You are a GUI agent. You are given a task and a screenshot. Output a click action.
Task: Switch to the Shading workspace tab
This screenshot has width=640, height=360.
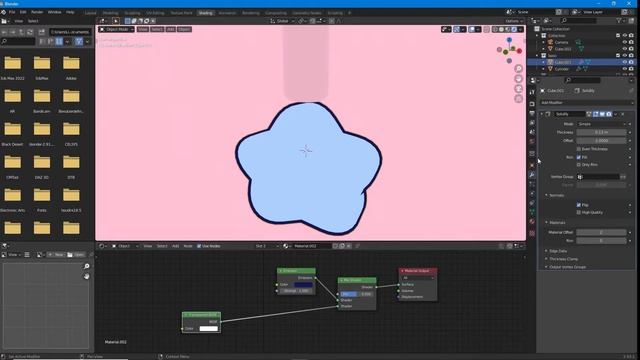tap(205, 13)
